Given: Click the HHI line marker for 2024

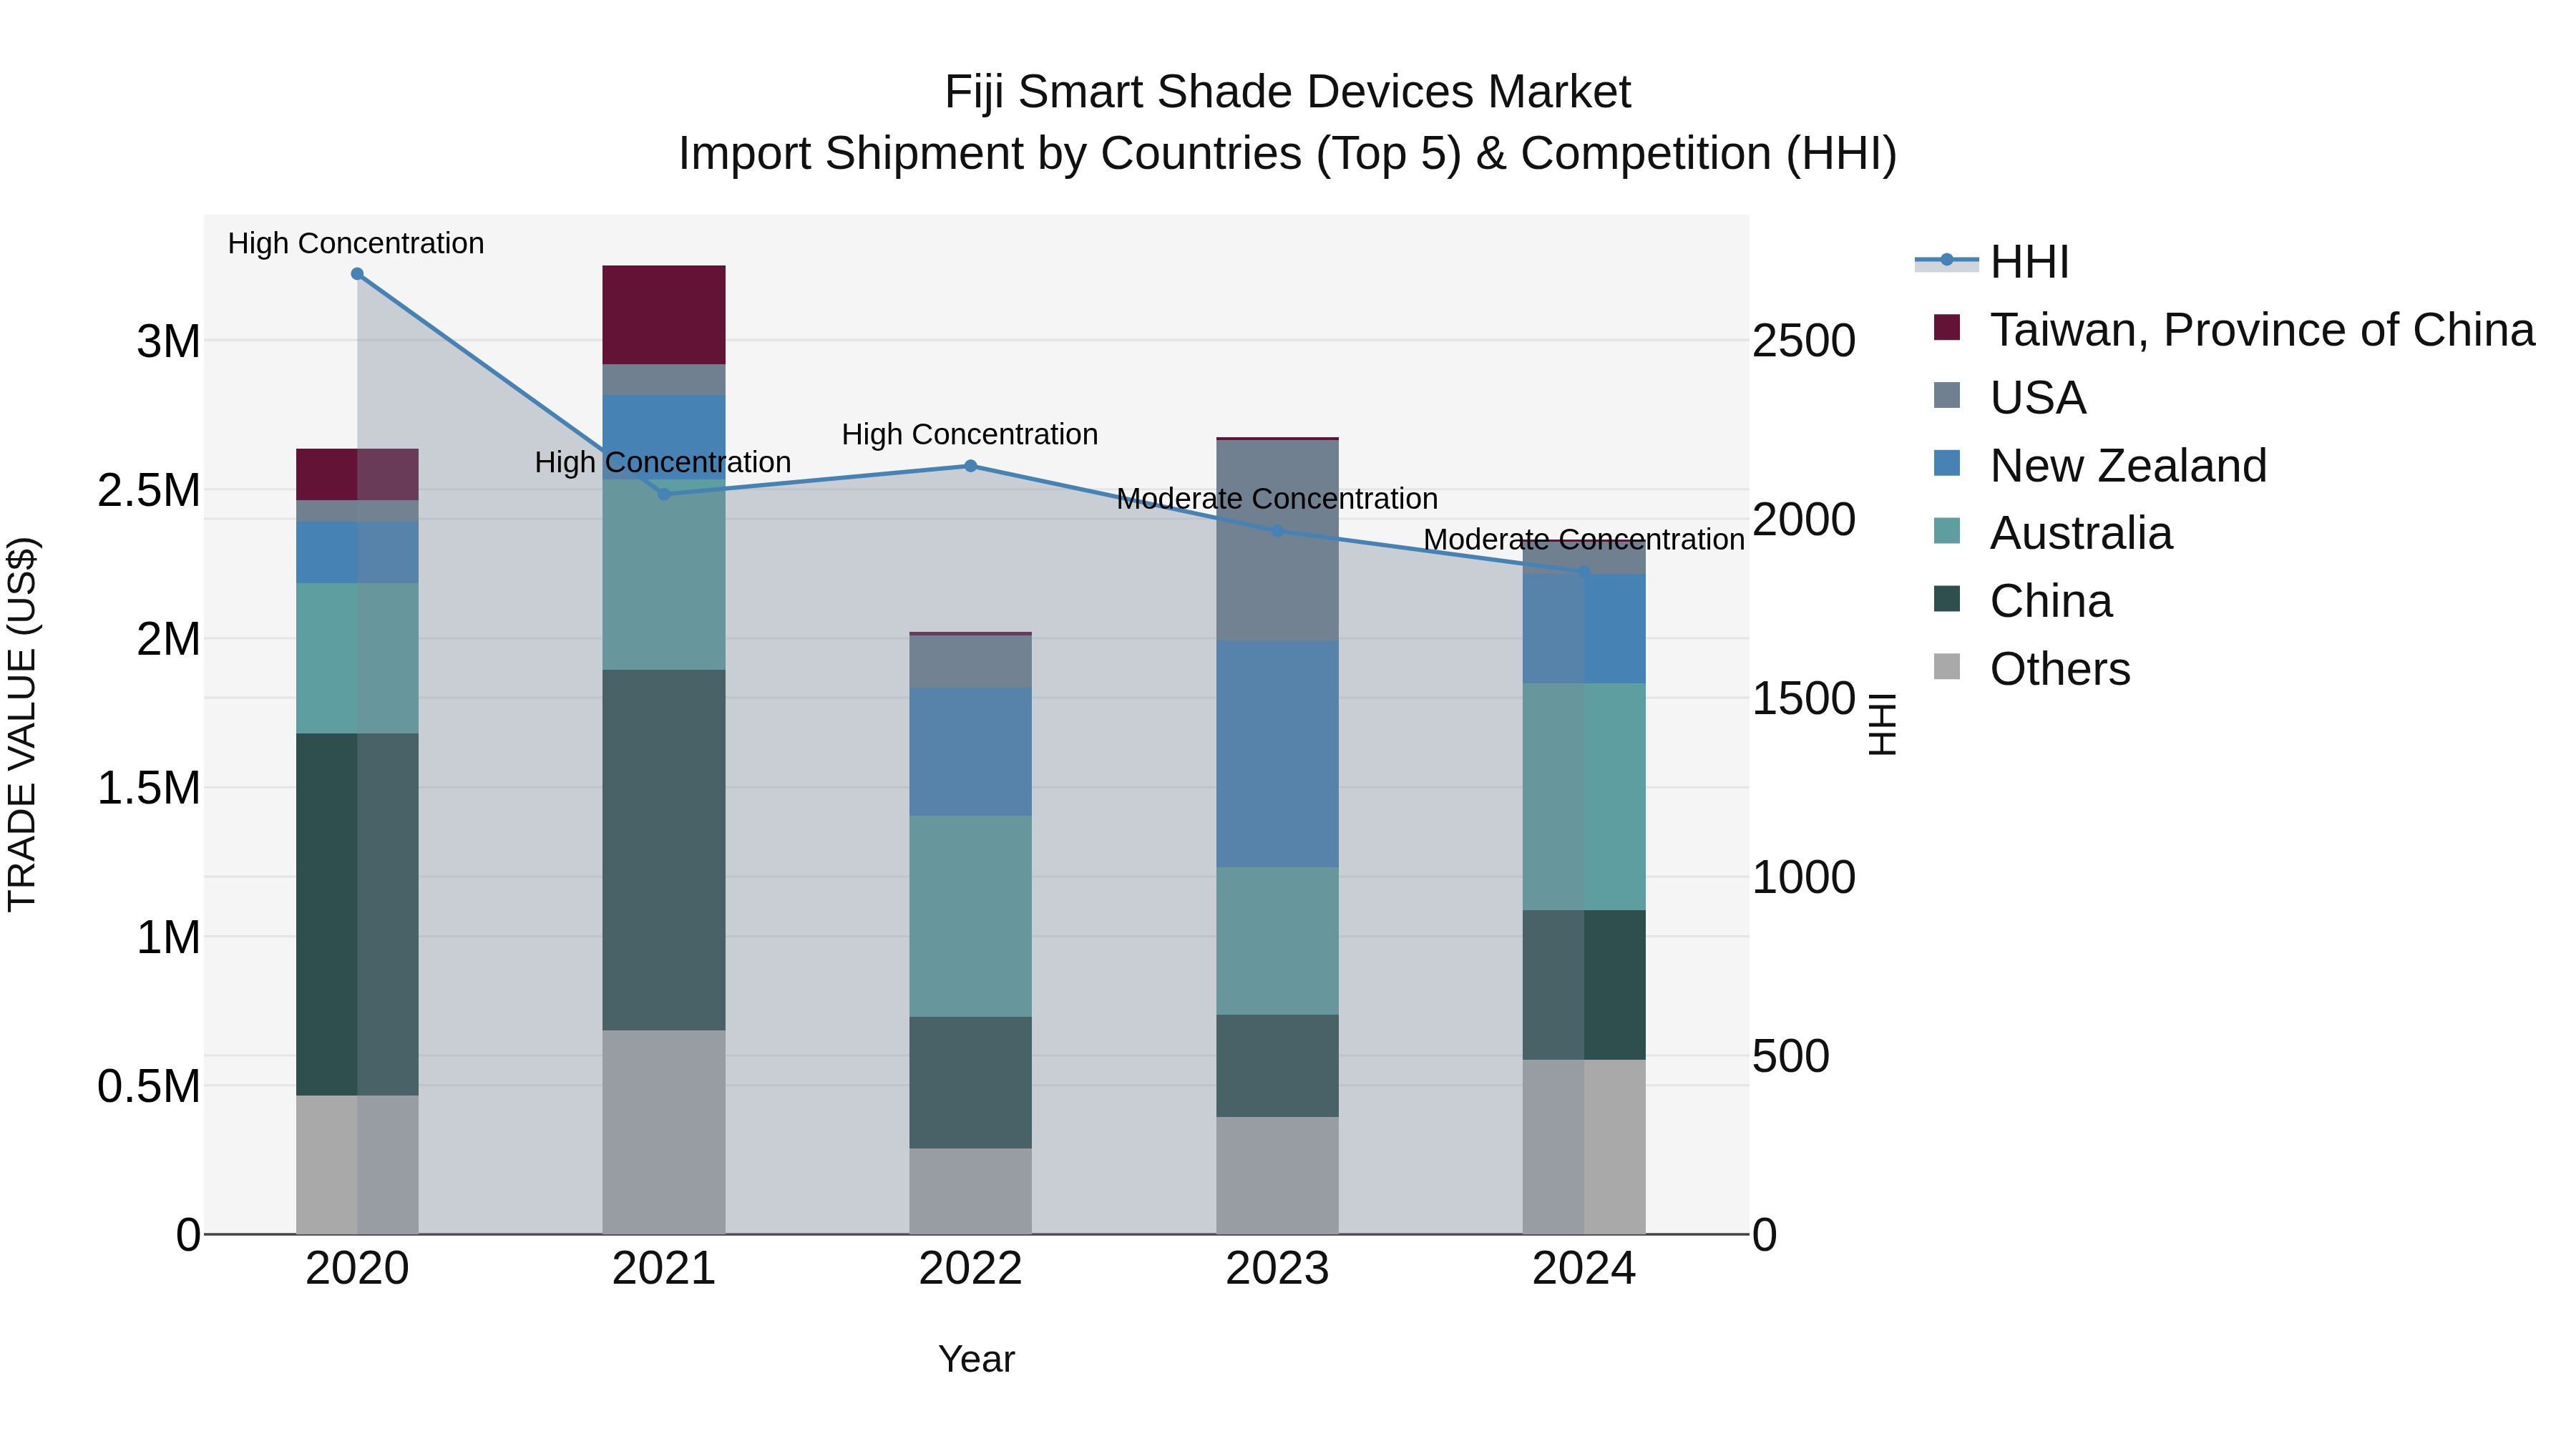Looking at the screenshot, I should pos(1584,572).
